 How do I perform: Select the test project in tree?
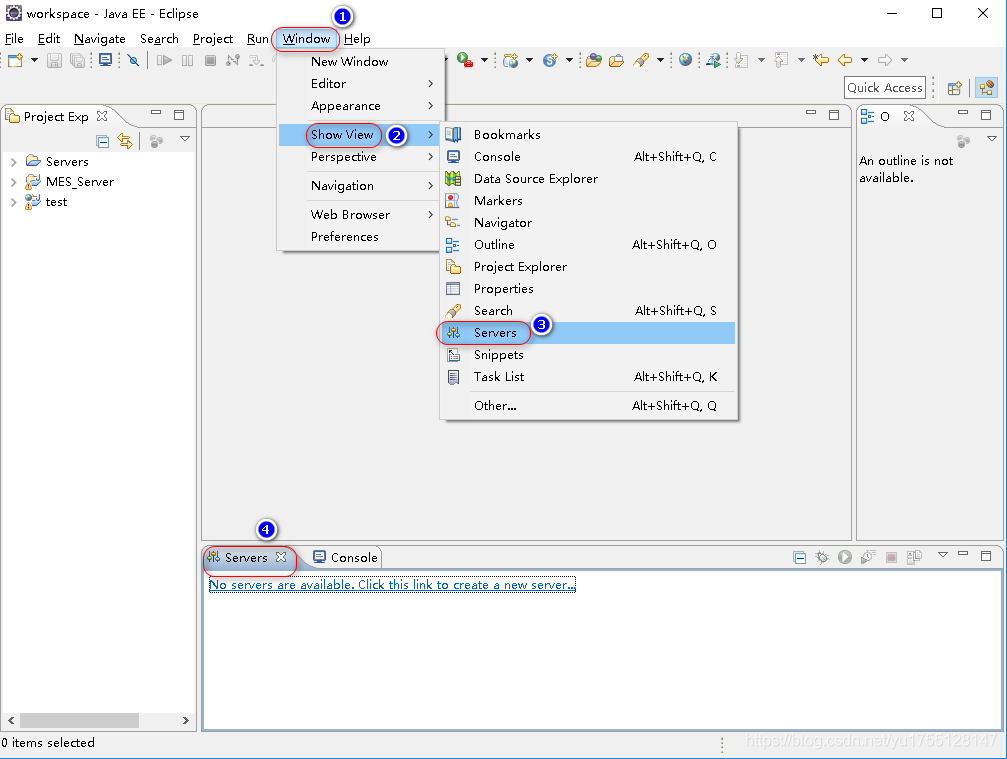click(56, 202)
